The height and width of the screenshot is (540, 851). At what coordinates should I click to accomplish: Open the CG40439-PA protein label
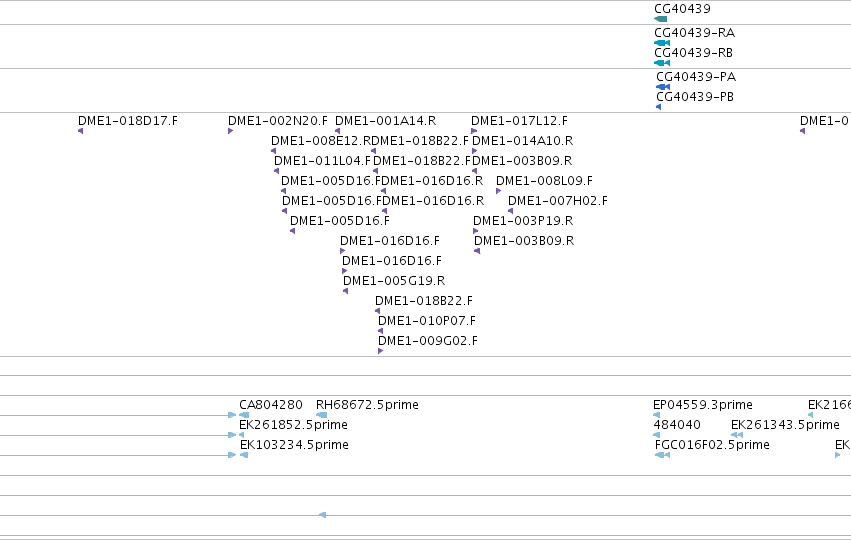[x=696, y=77]
